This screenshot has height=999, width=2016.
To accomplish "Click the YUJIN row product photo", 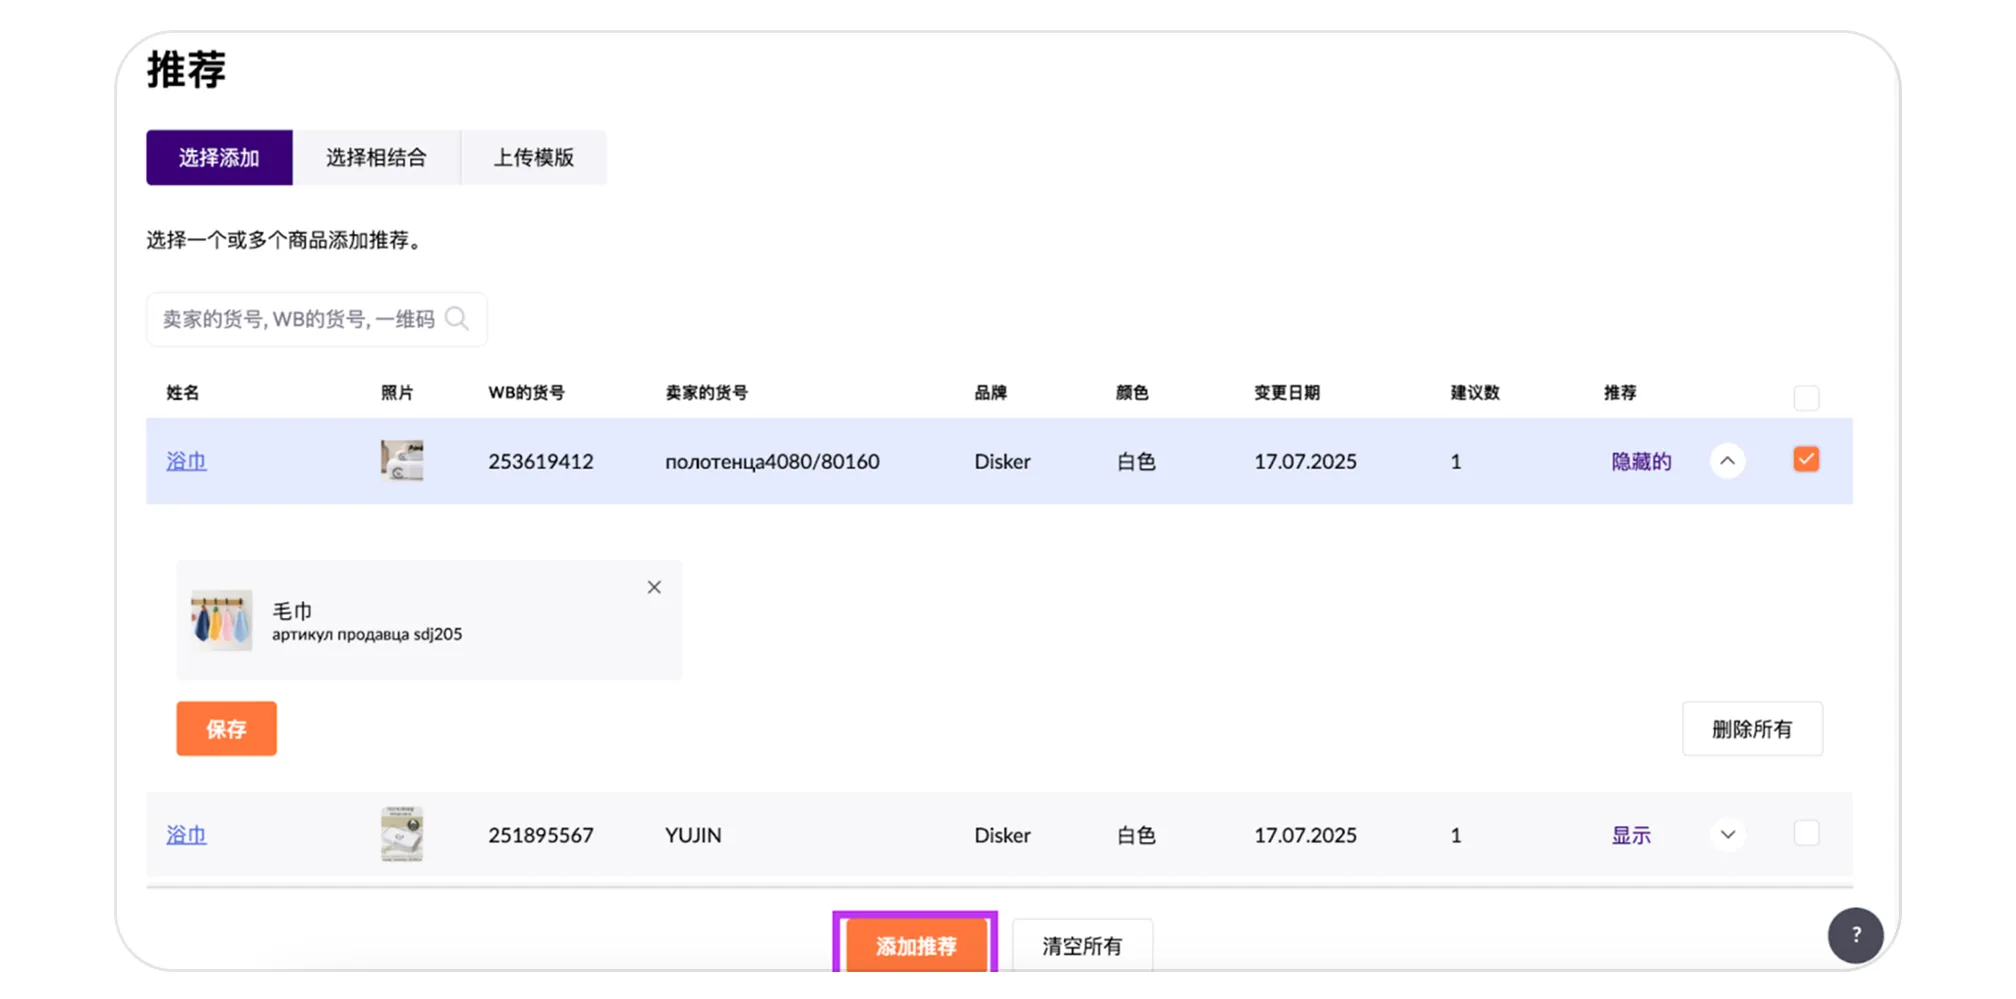I will click(401, 834).
